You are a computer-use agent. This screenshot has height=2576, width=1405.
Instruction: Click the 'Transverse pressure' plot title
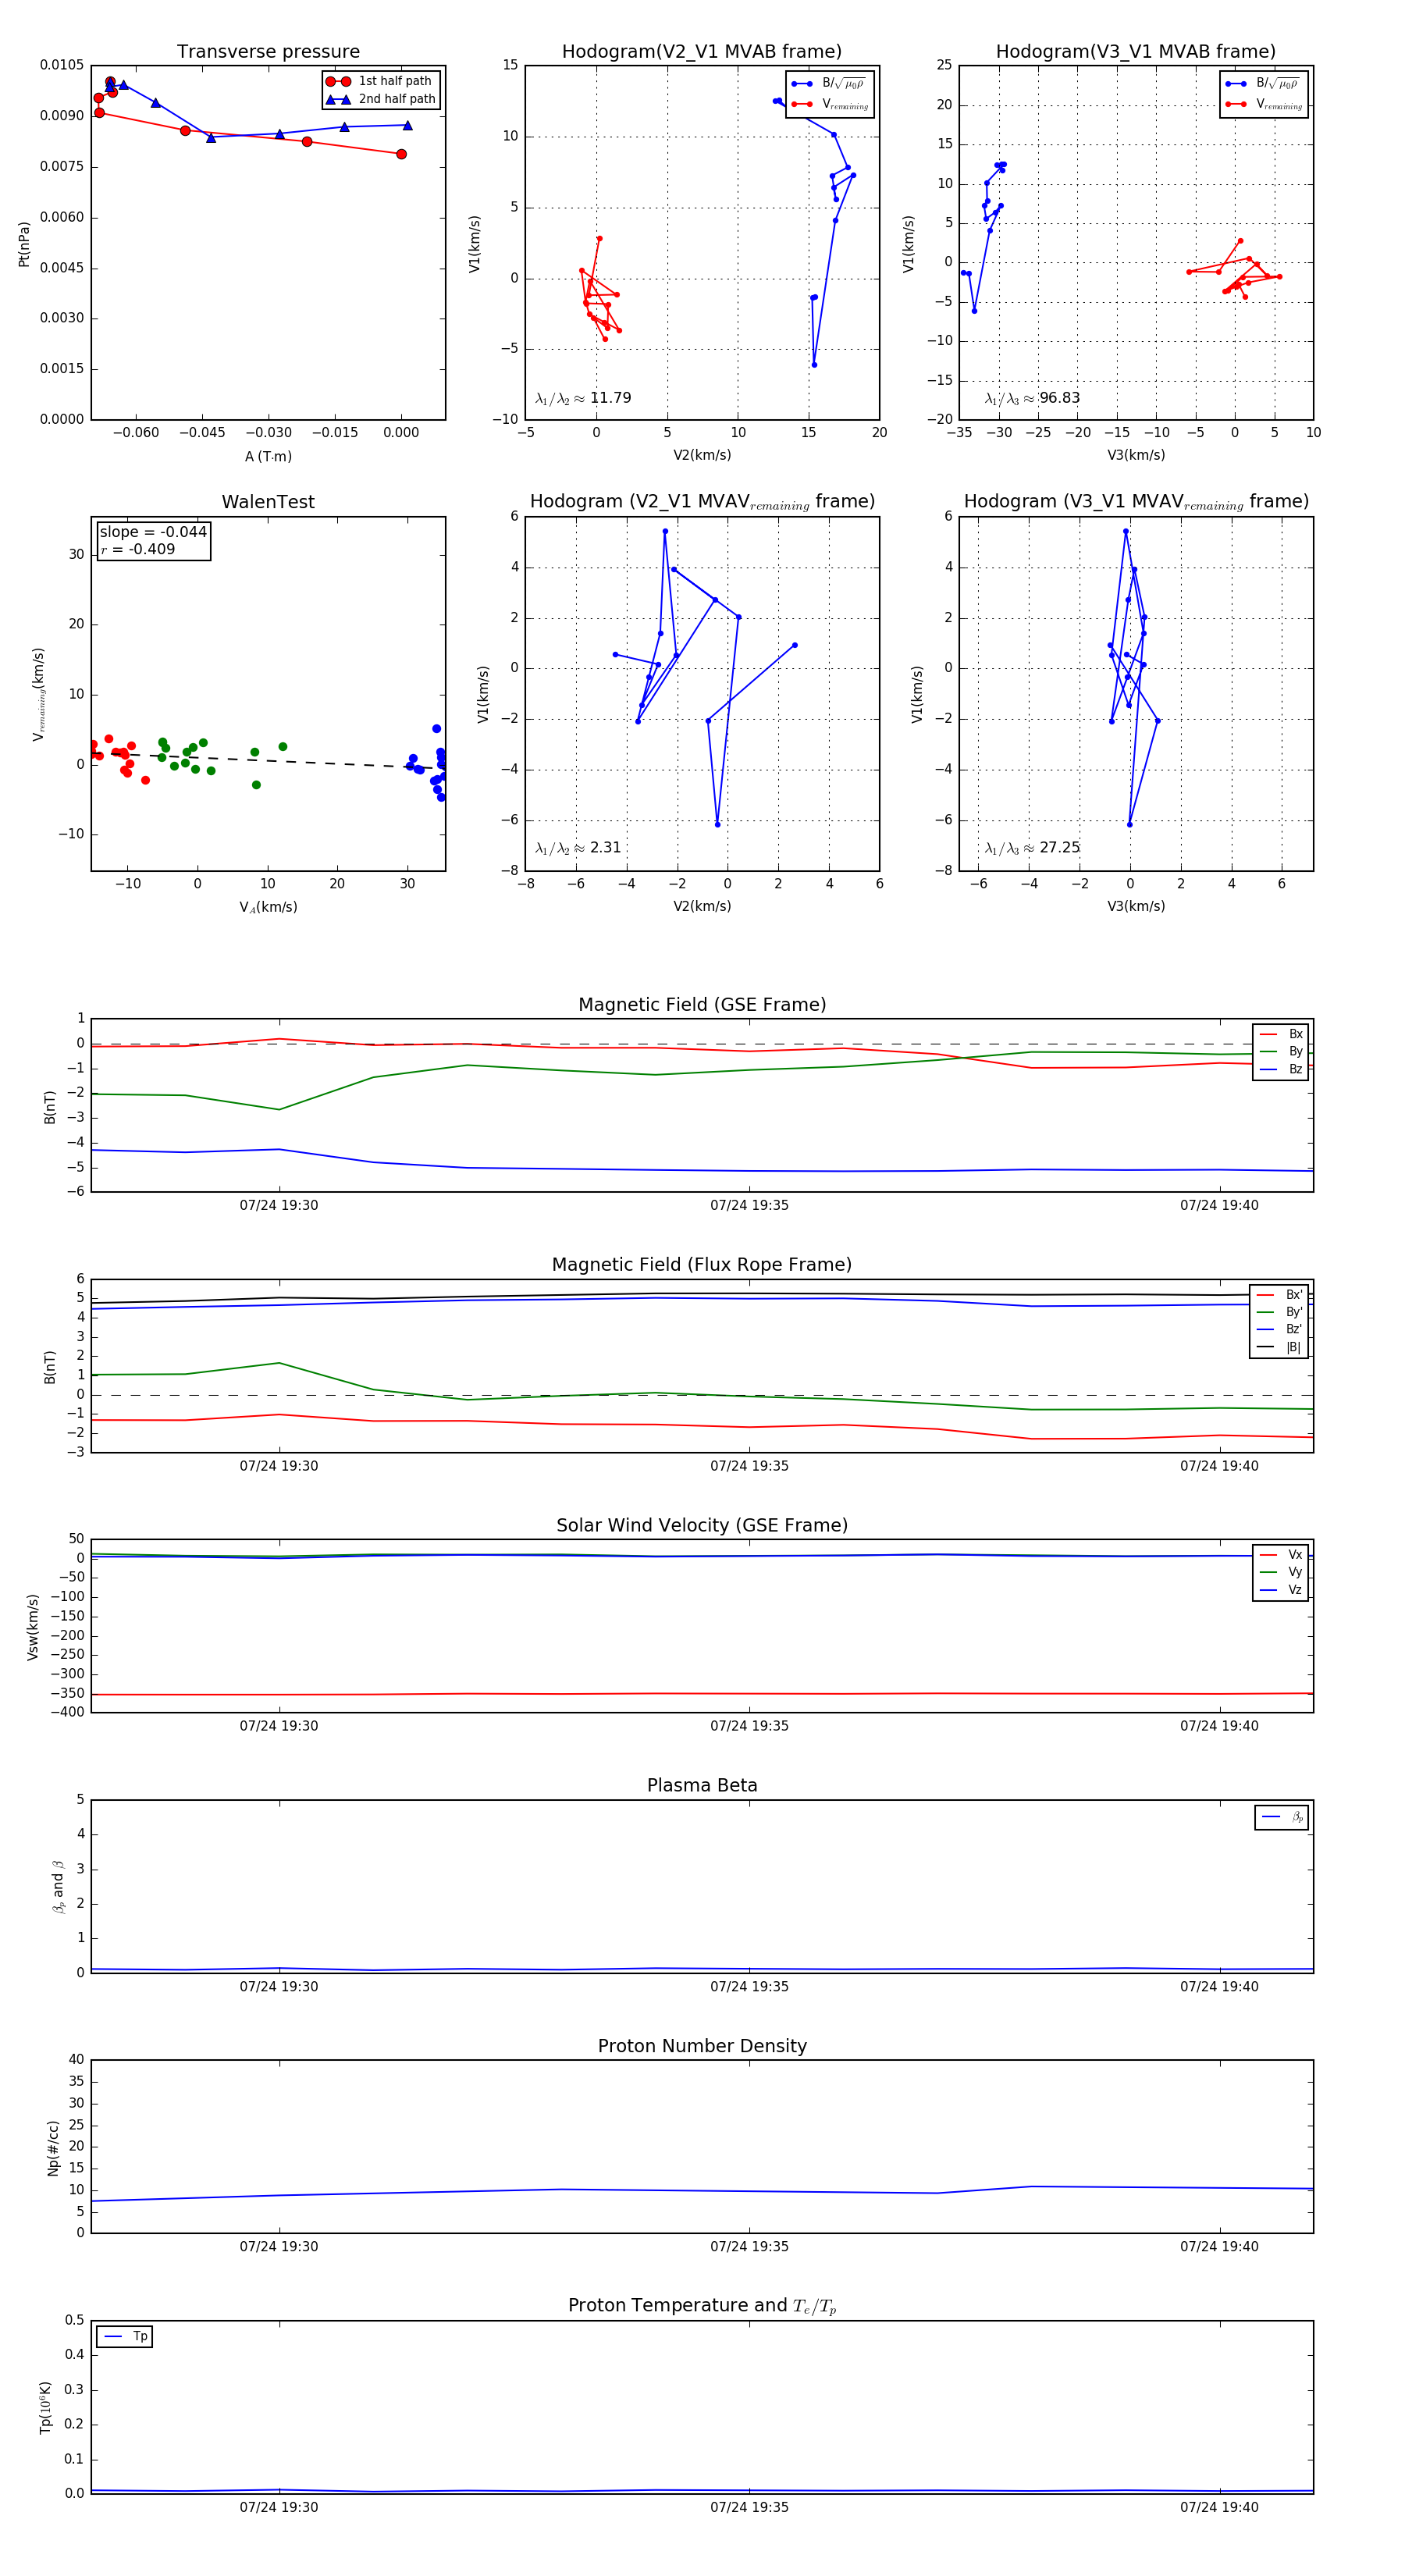pos(268,52)
